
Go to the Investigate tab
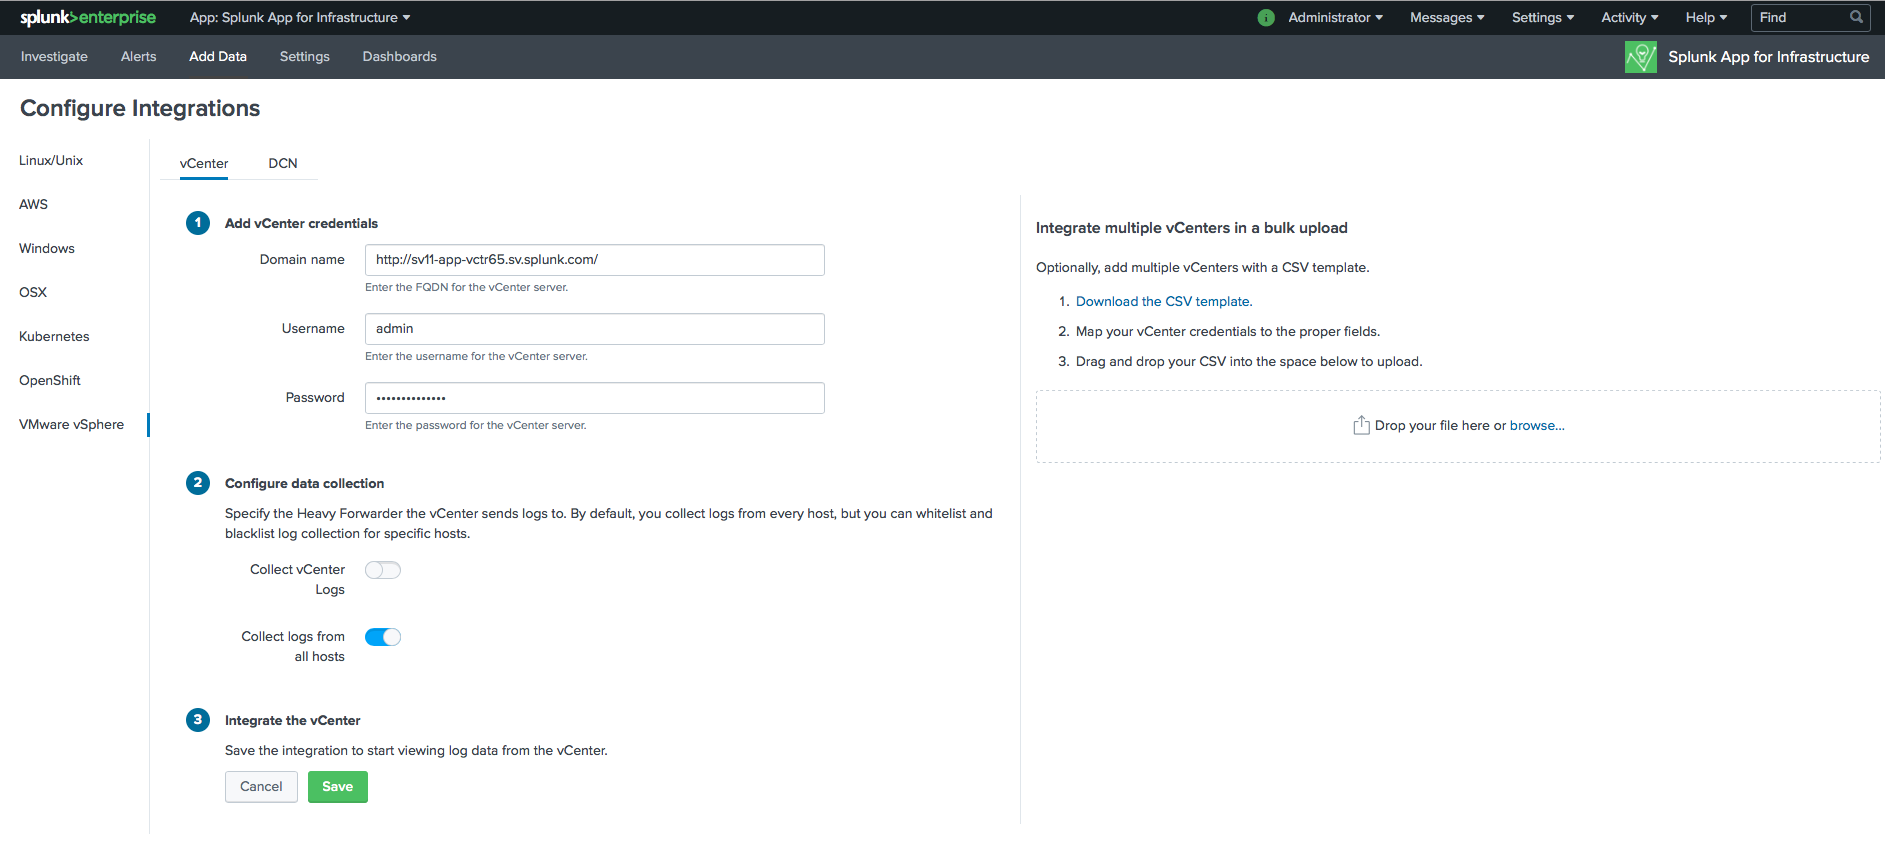point(54,57)
